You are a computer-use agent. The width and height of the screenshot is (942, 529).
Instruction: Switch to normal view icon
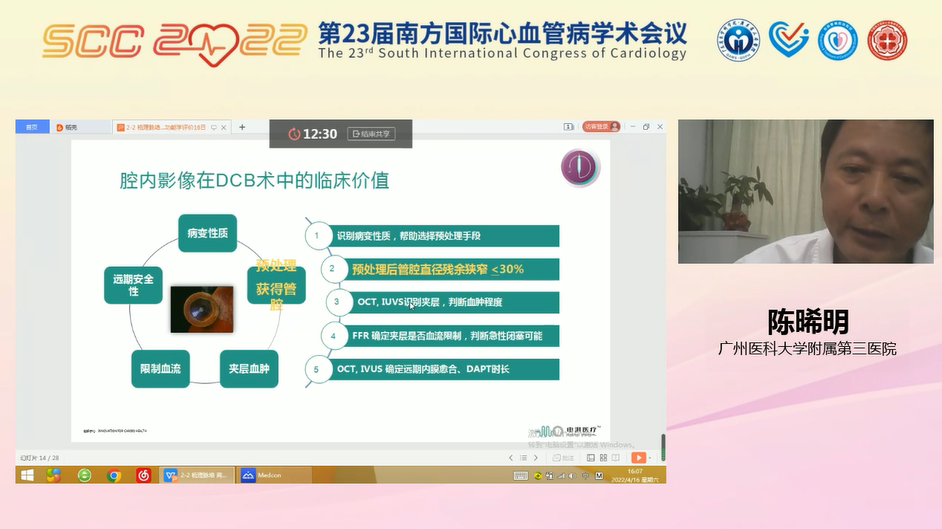click(x=591, y=458)
